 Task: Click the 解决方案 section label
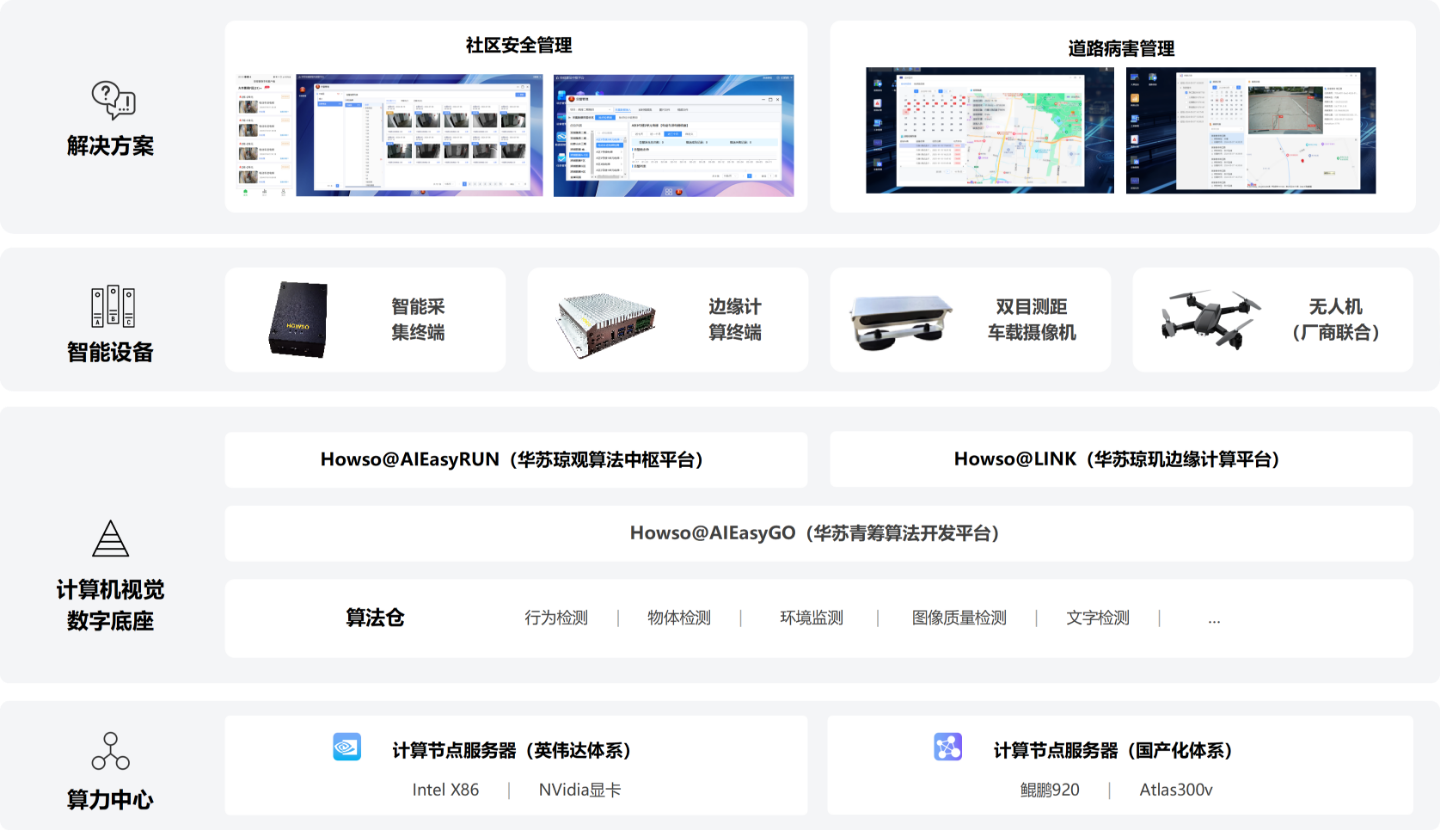tap(110, 146)
